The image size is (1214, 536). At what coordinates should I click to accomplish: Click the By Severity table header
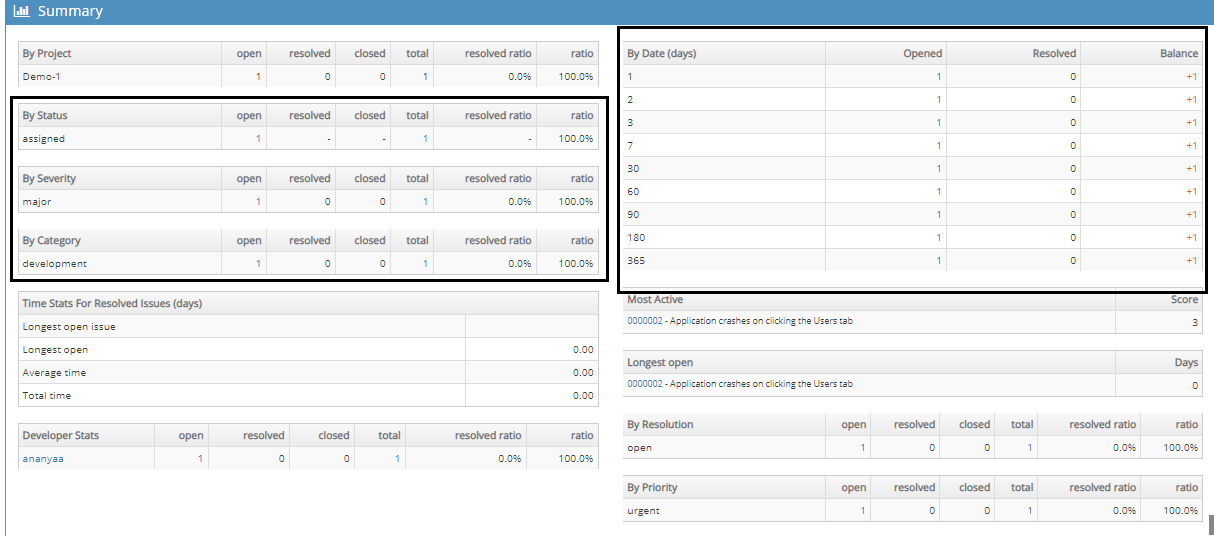[x=49, y=178]
